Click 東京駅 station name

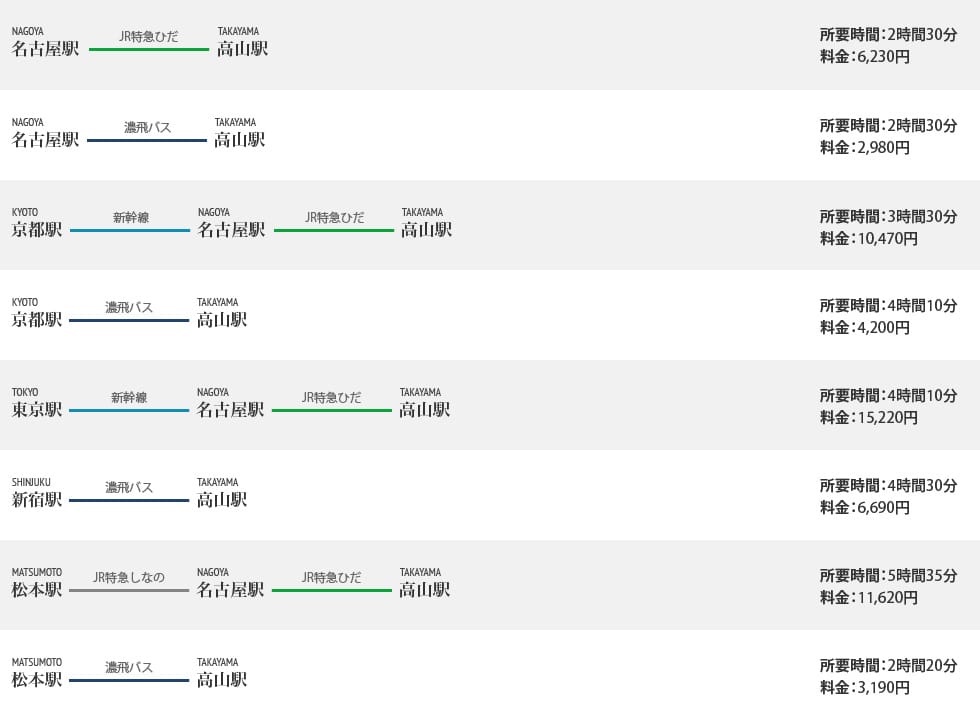tap(37, 410)
